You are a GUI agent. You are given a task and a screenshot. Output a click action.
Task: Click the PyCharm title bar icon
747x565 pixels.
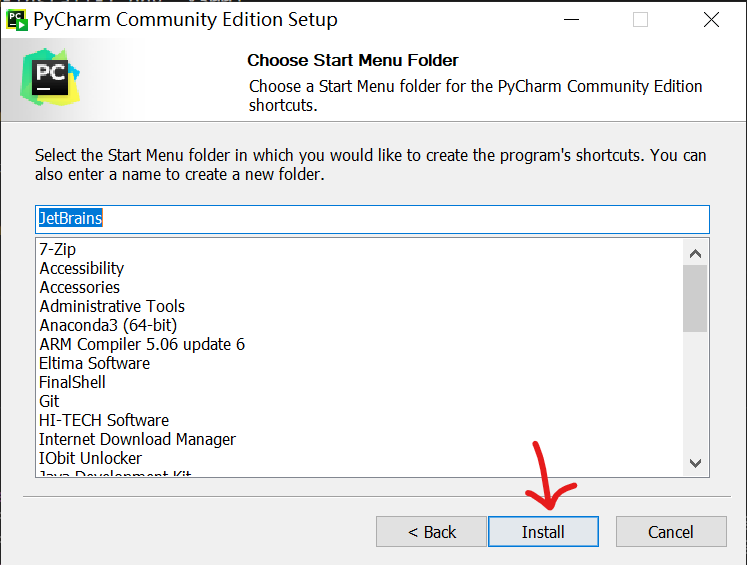[17, 20]
